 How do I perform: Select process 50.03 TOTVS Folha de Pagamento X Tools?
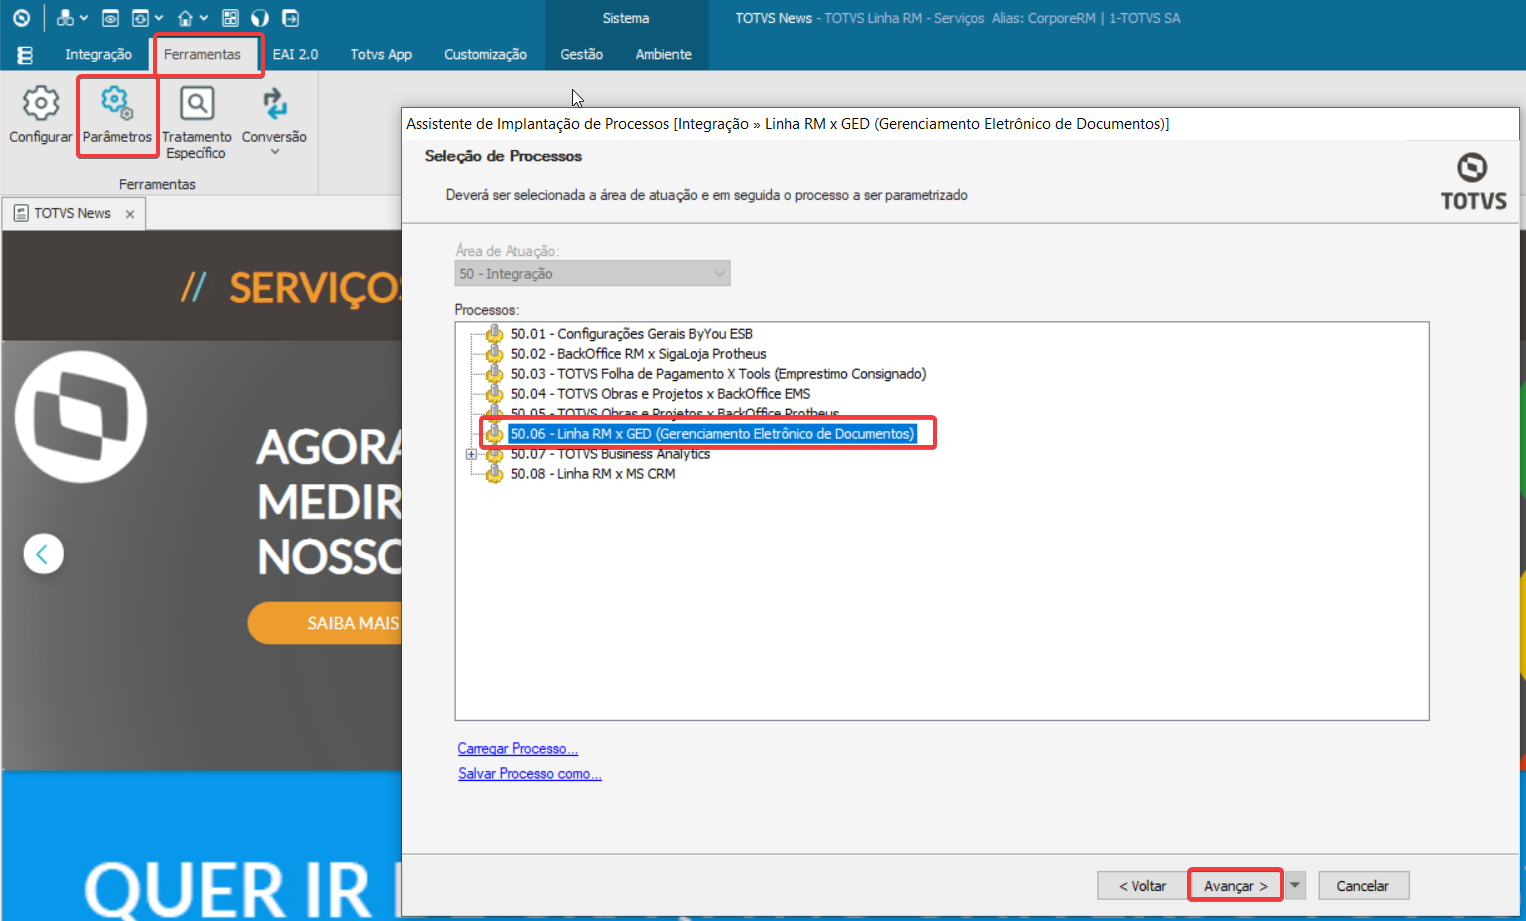click(718, 374)
